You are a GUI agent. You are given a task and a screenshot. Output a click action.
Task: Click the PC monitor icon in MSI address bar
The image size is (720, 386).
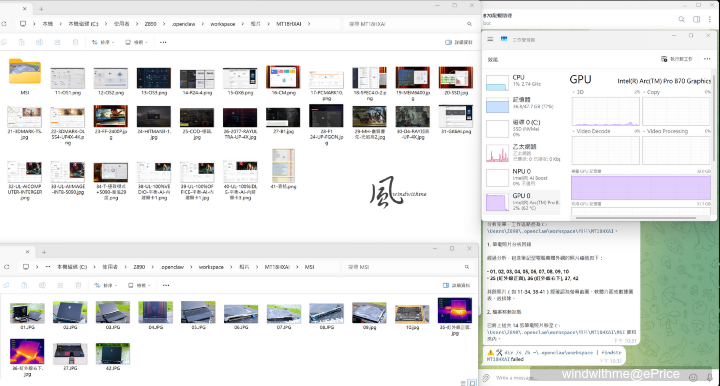pos(26,267)
